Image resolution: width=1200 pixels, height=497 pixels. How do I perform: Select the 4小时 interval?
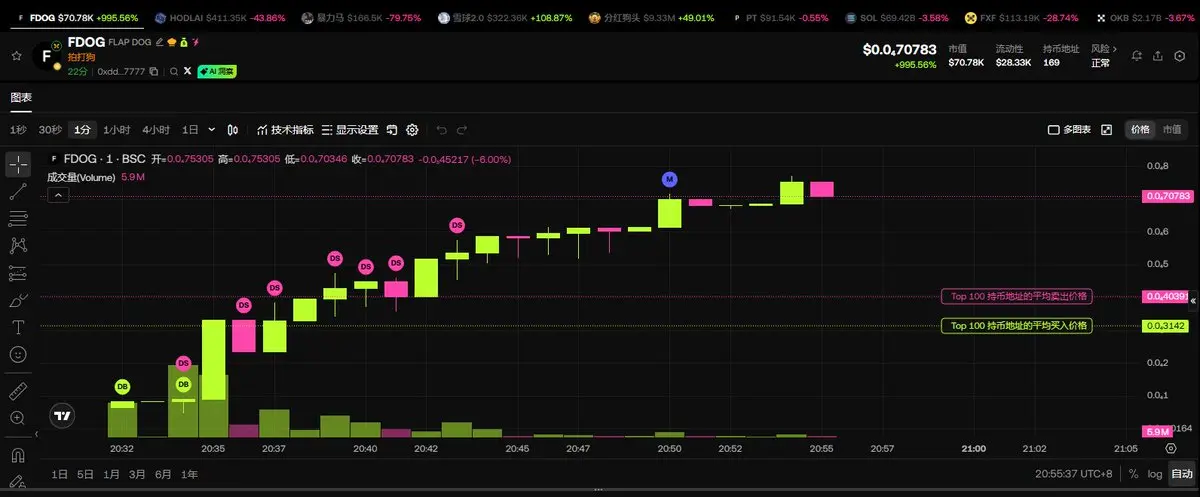click(156, 130)
